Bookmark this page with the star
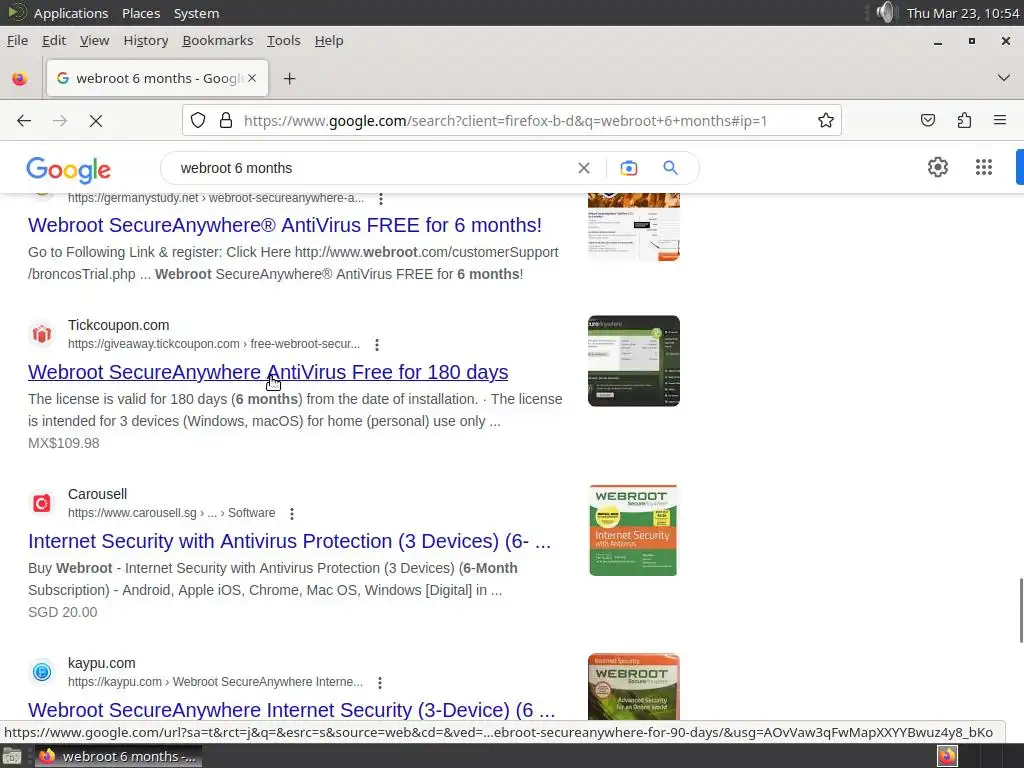 point(825,120)
